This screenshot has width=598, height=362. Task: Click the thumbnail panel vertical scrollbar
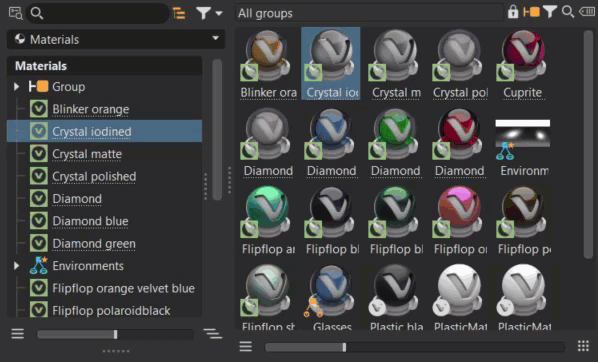tap(588, 145)
